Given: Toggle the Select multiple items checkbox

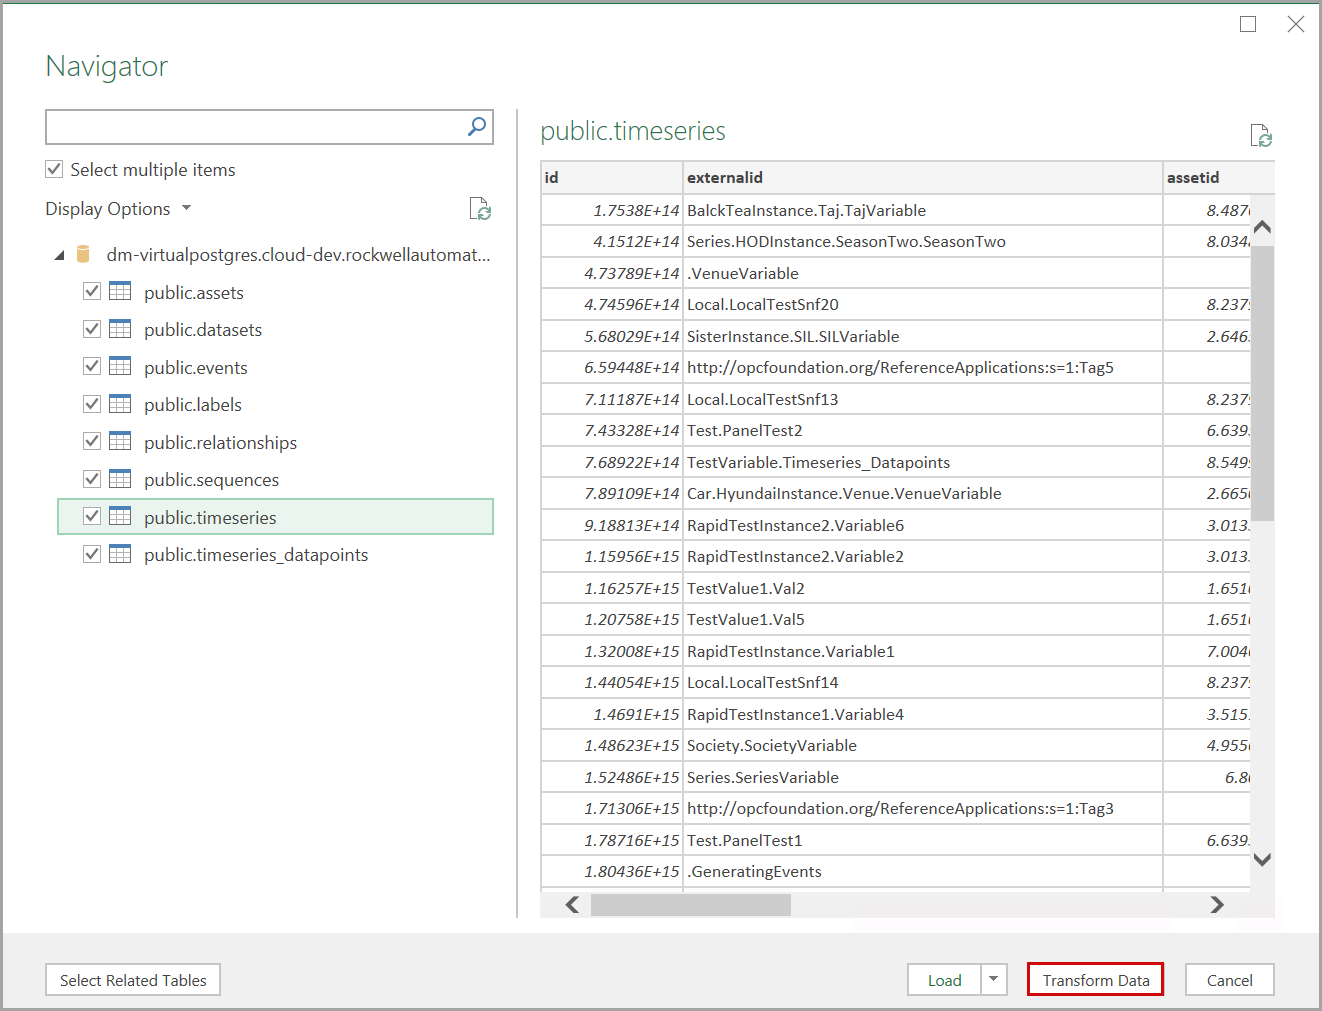Looking at the screenshot, I should [x=55, y=169].
